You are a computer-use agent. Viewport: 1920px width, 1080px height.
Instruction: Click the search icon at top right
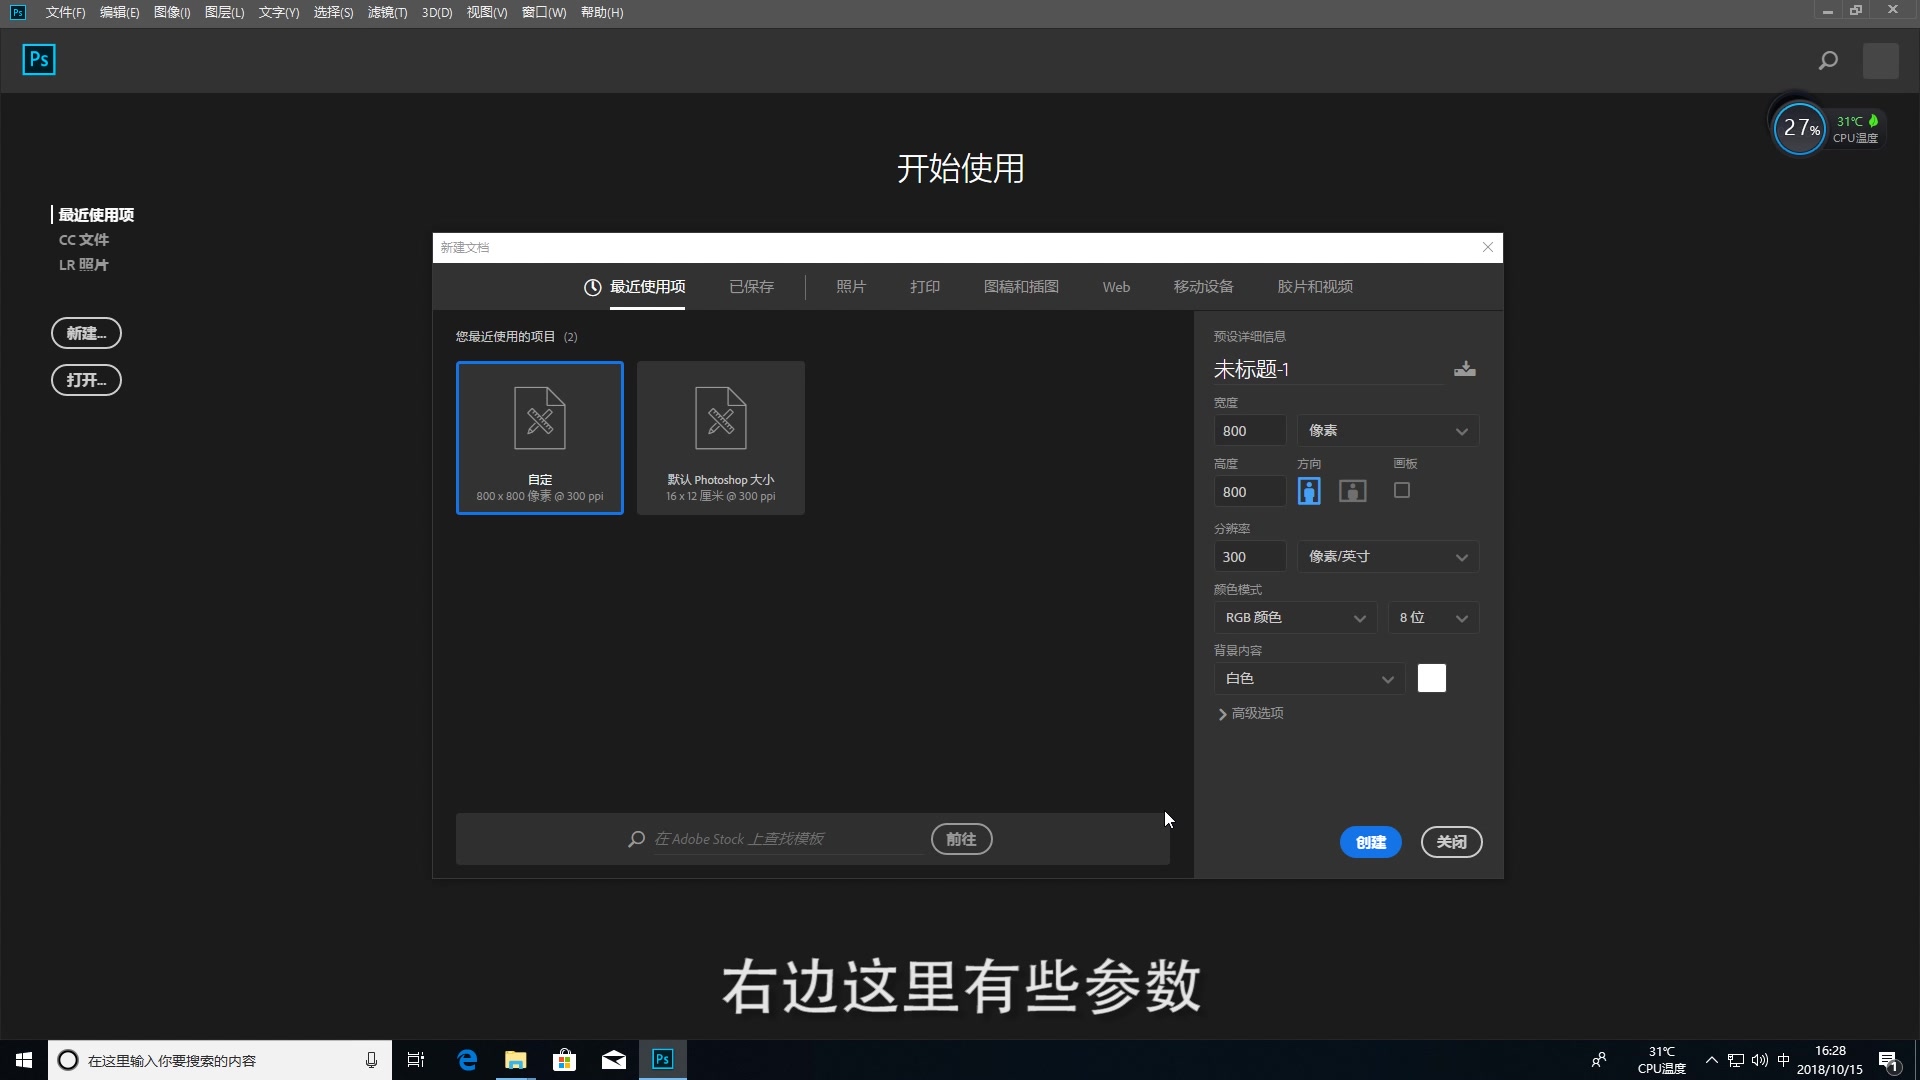(1827, 60)
